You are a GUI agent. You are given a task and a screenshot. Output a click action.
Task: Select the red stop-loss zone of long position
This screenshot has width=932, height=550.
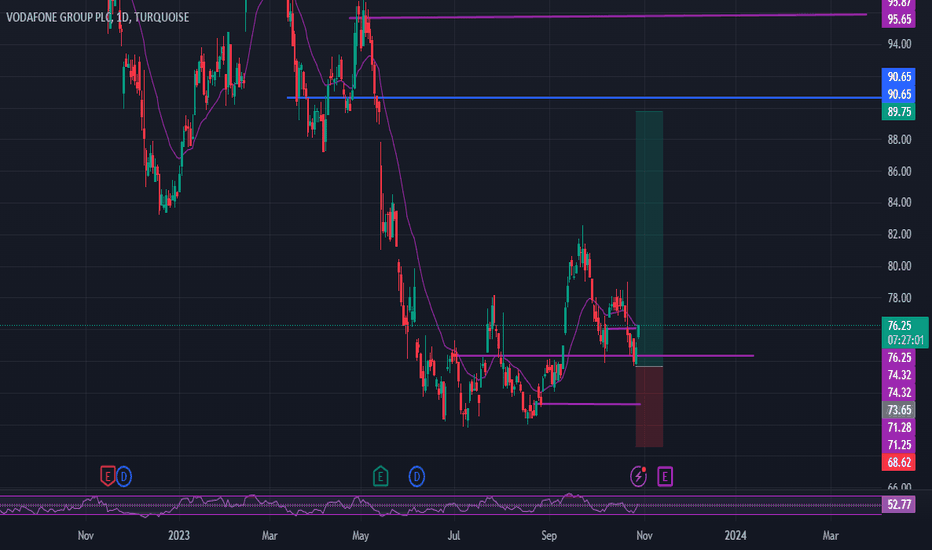pos(649,407)
